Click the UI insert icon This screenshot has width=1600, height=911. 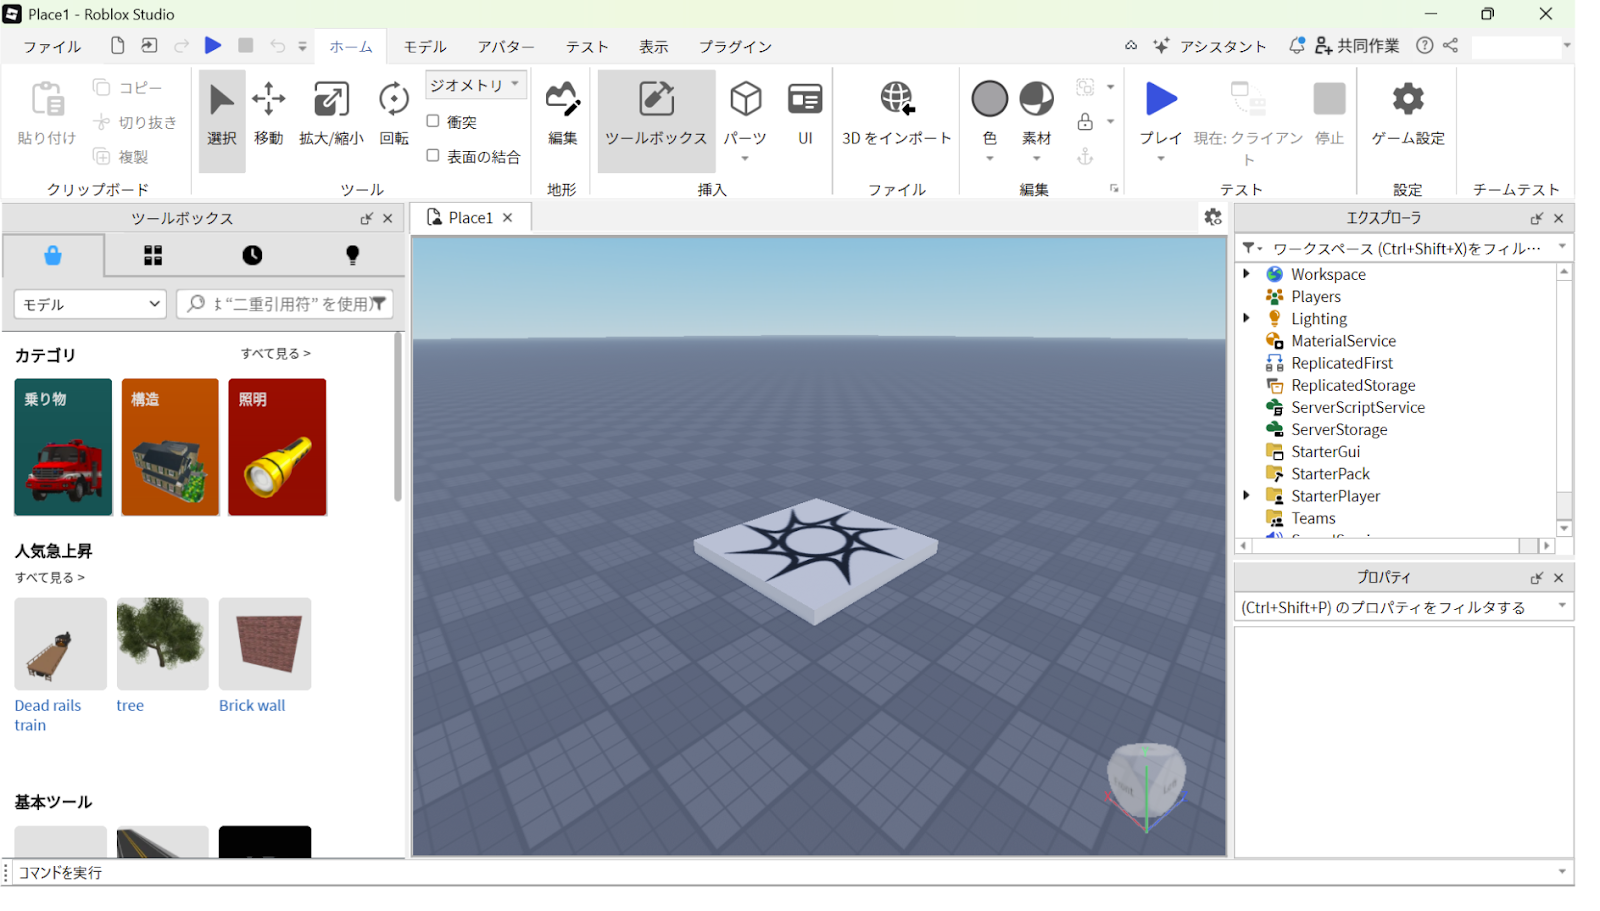805,112
